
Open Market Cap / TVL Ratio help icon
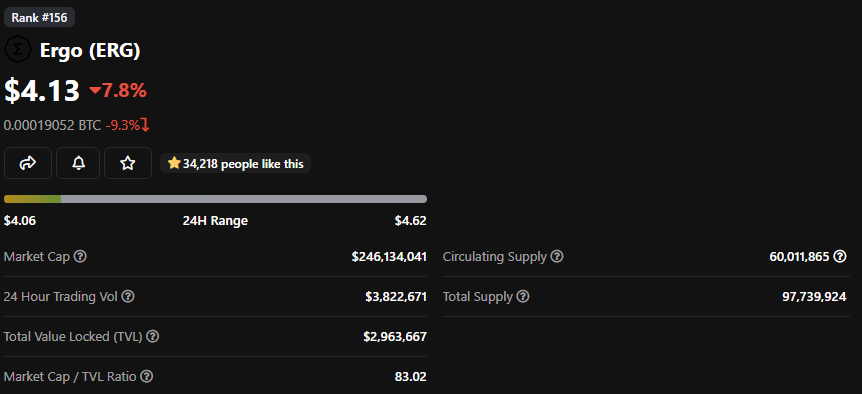point(146,376)
